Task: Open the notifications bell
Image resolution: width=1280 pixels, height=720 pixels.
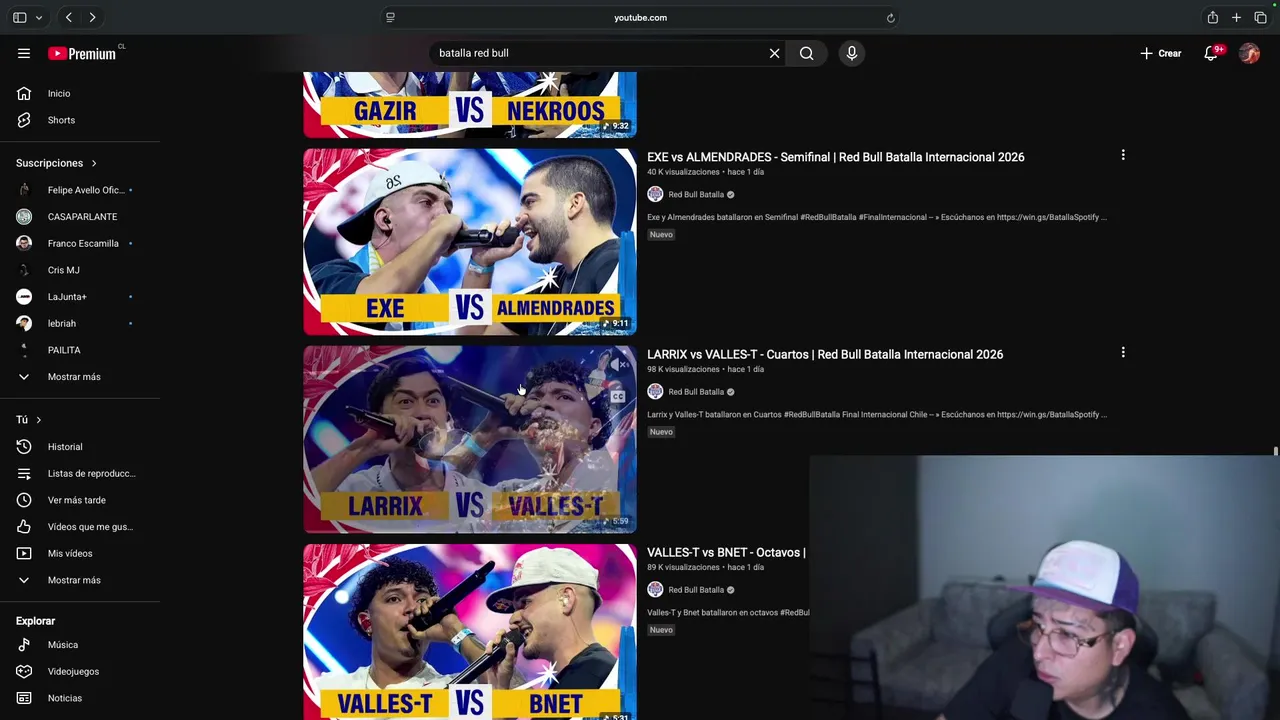Action: click(1211, 53)
